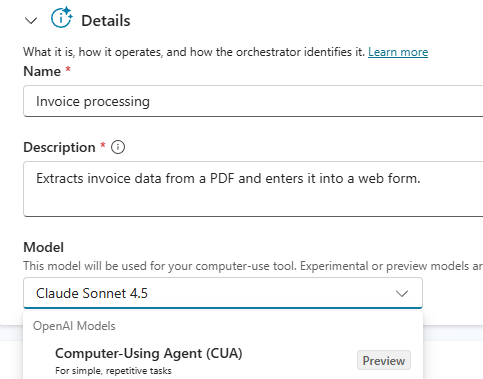Focus the Description text area
483x379 pixels.
click(x=253, y=189)
